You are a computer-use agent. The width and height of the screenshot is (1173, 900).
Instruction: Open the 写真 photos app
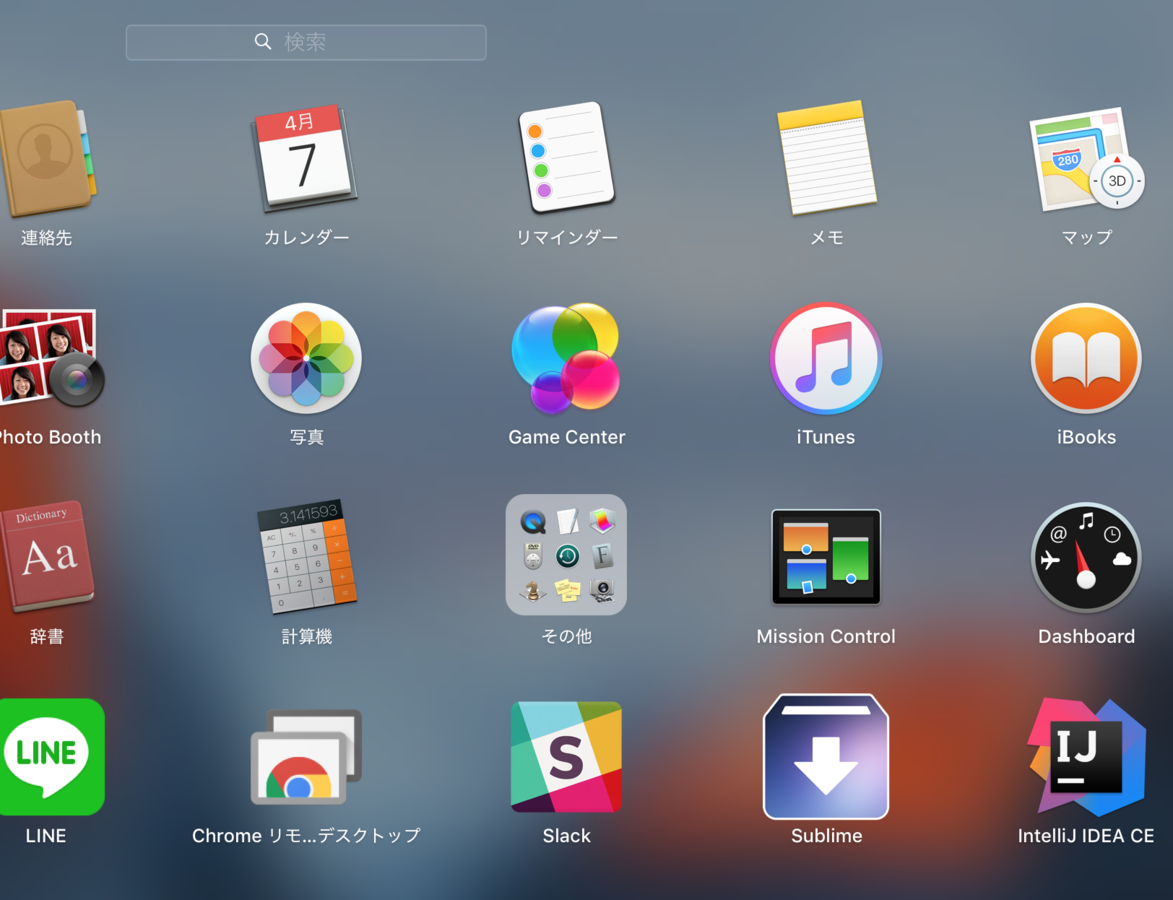tap(306, 358)
